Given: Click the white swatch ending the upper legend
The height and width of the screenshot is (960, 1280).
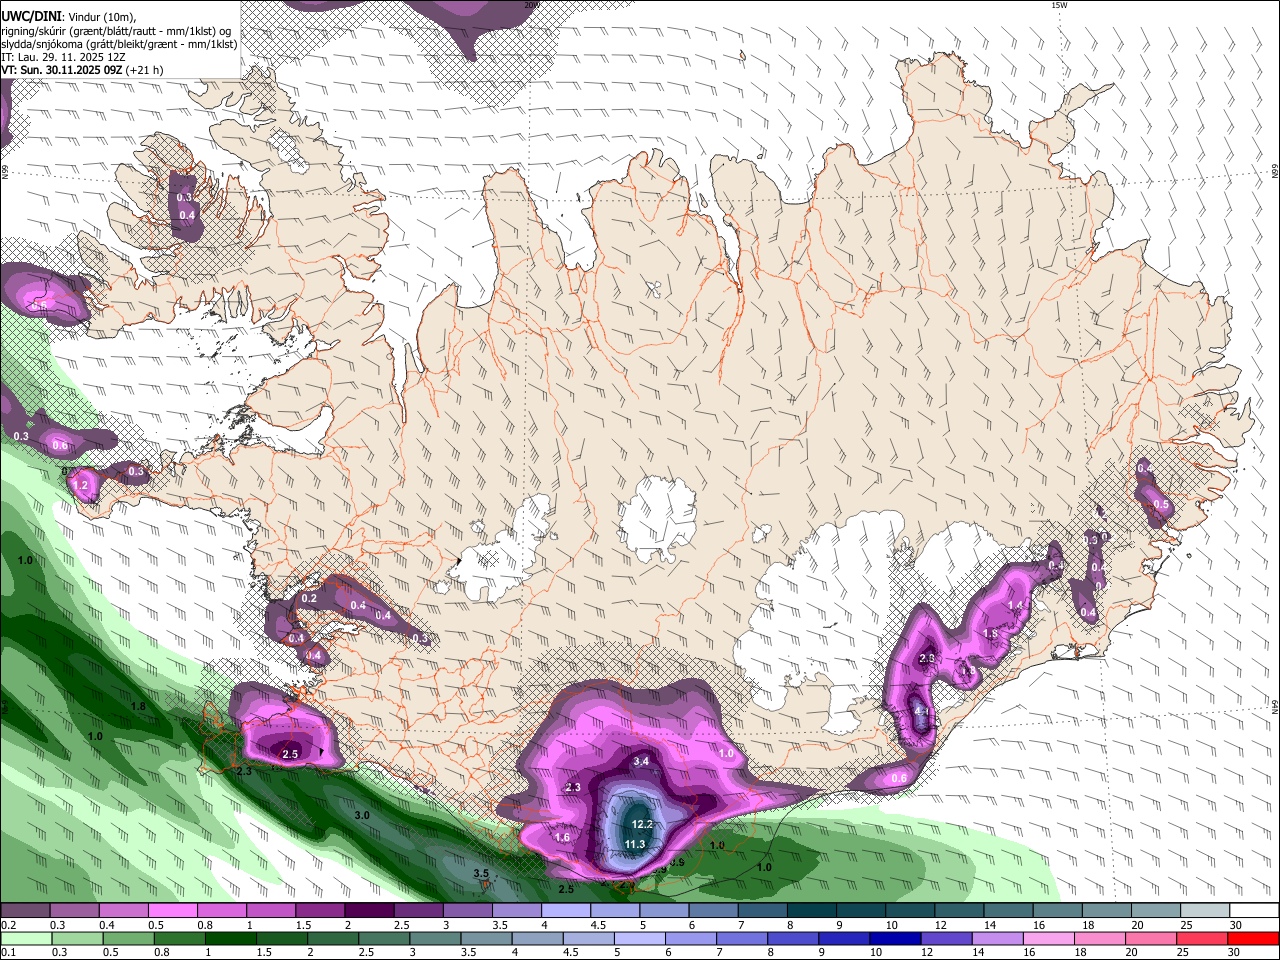Looking at the screenshot, I should 1253,911.
